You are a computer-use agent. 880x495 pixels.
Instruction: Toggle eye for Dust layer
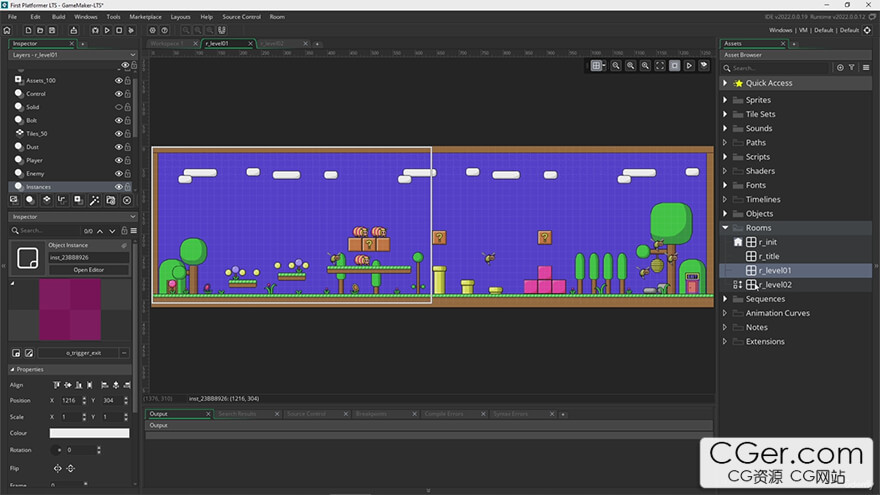(x=118, y=147)
